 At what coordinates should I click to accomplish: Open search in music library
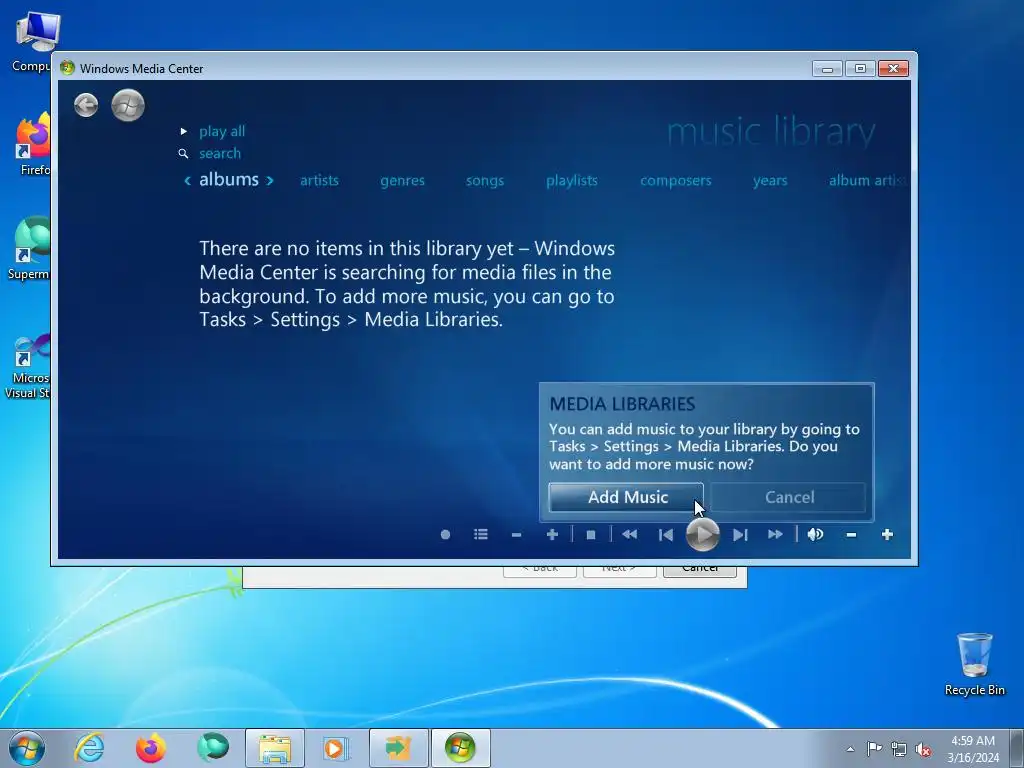pos(220,153)
